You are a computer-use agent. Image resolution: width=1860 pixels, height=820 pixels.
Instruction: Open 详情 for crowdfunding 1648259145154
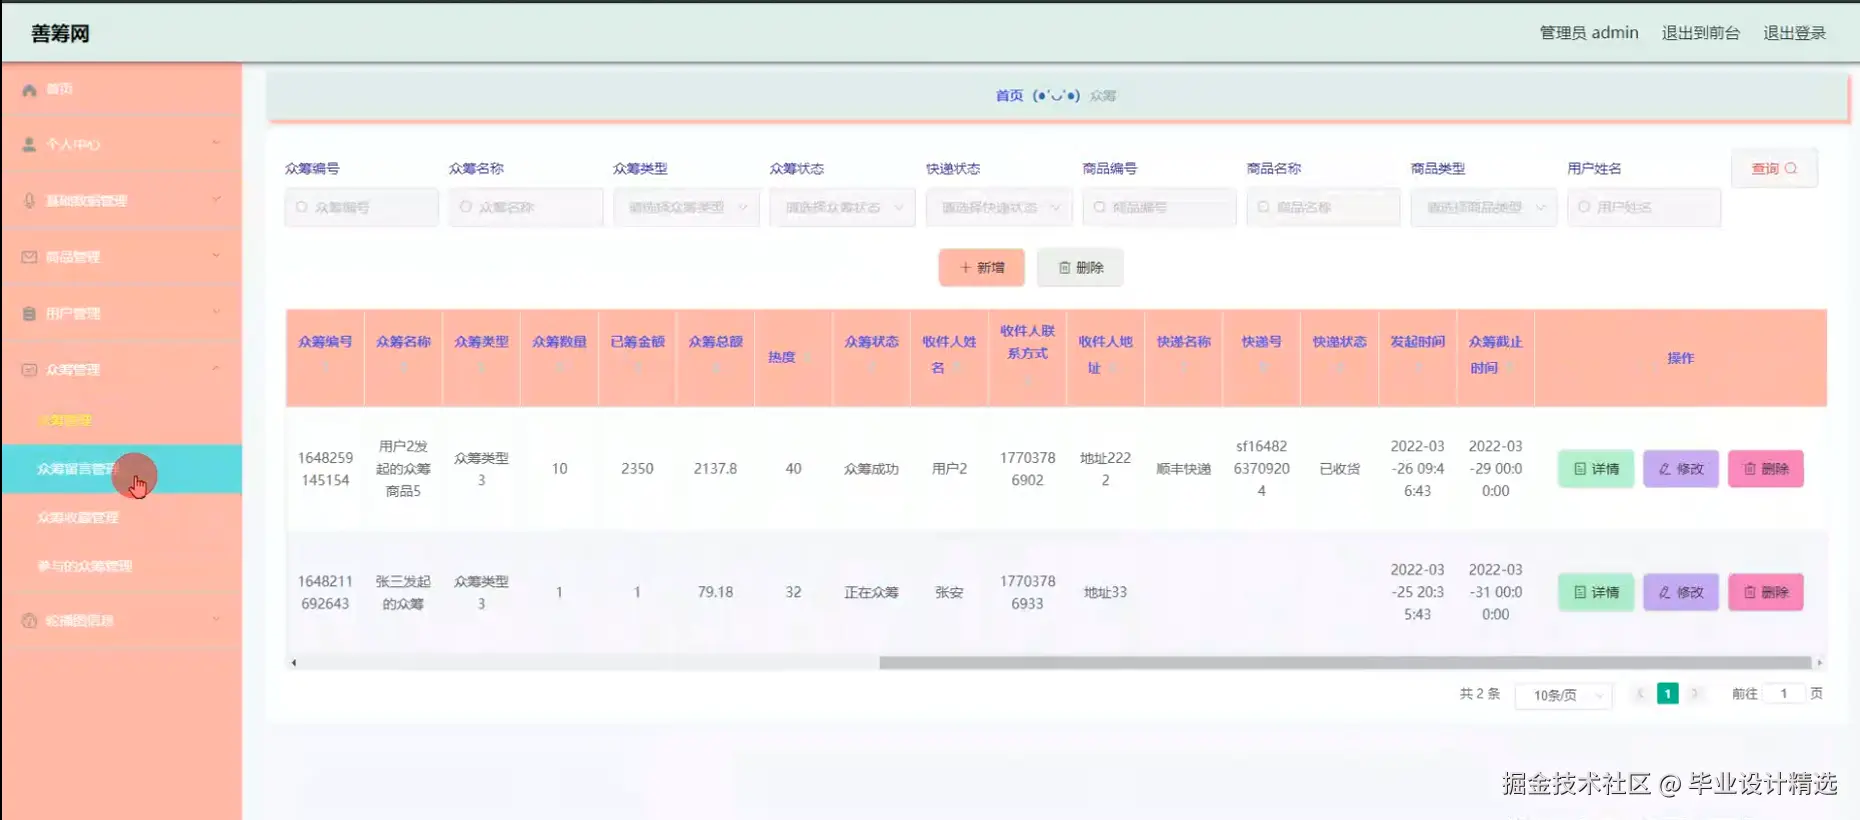point(1596,469)
